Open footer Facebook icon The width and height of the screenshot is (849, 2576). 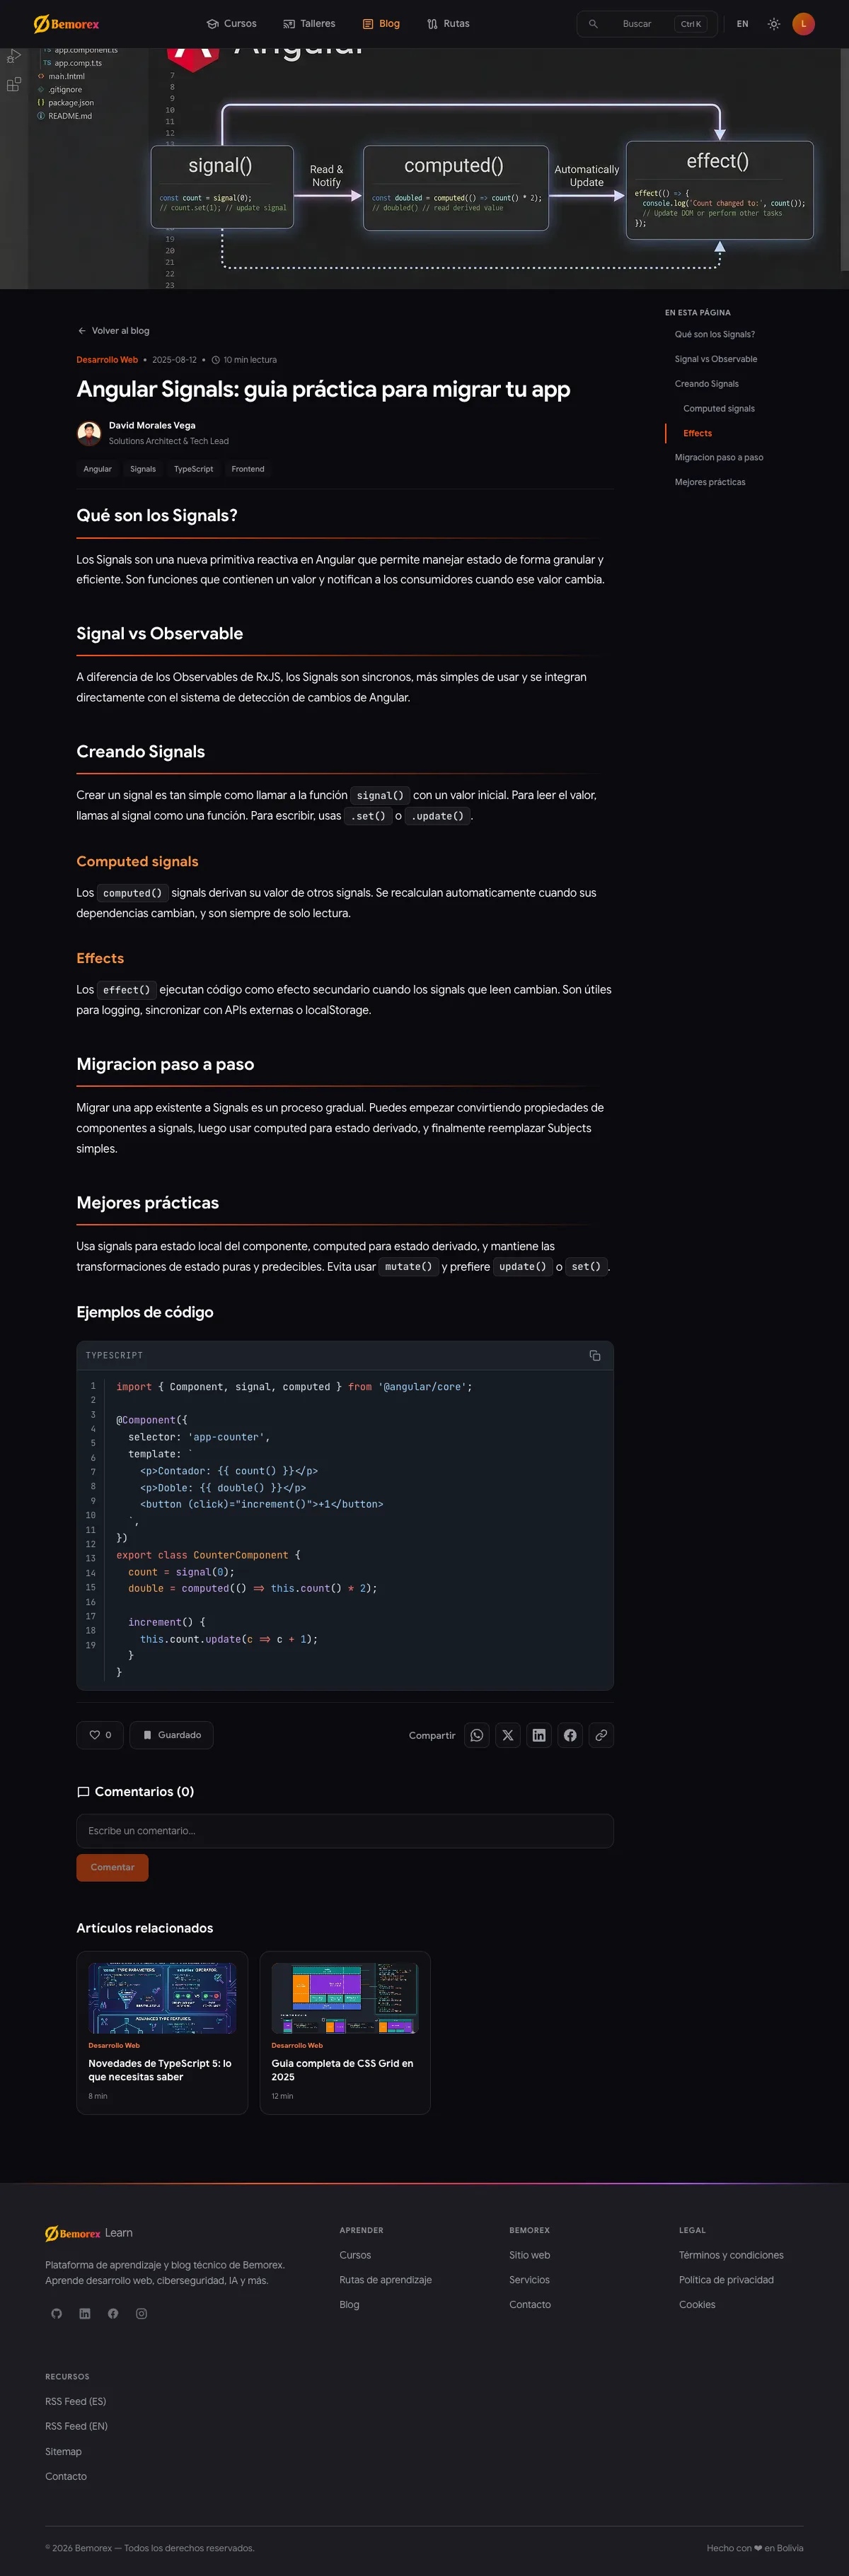tap(113, 2313)
